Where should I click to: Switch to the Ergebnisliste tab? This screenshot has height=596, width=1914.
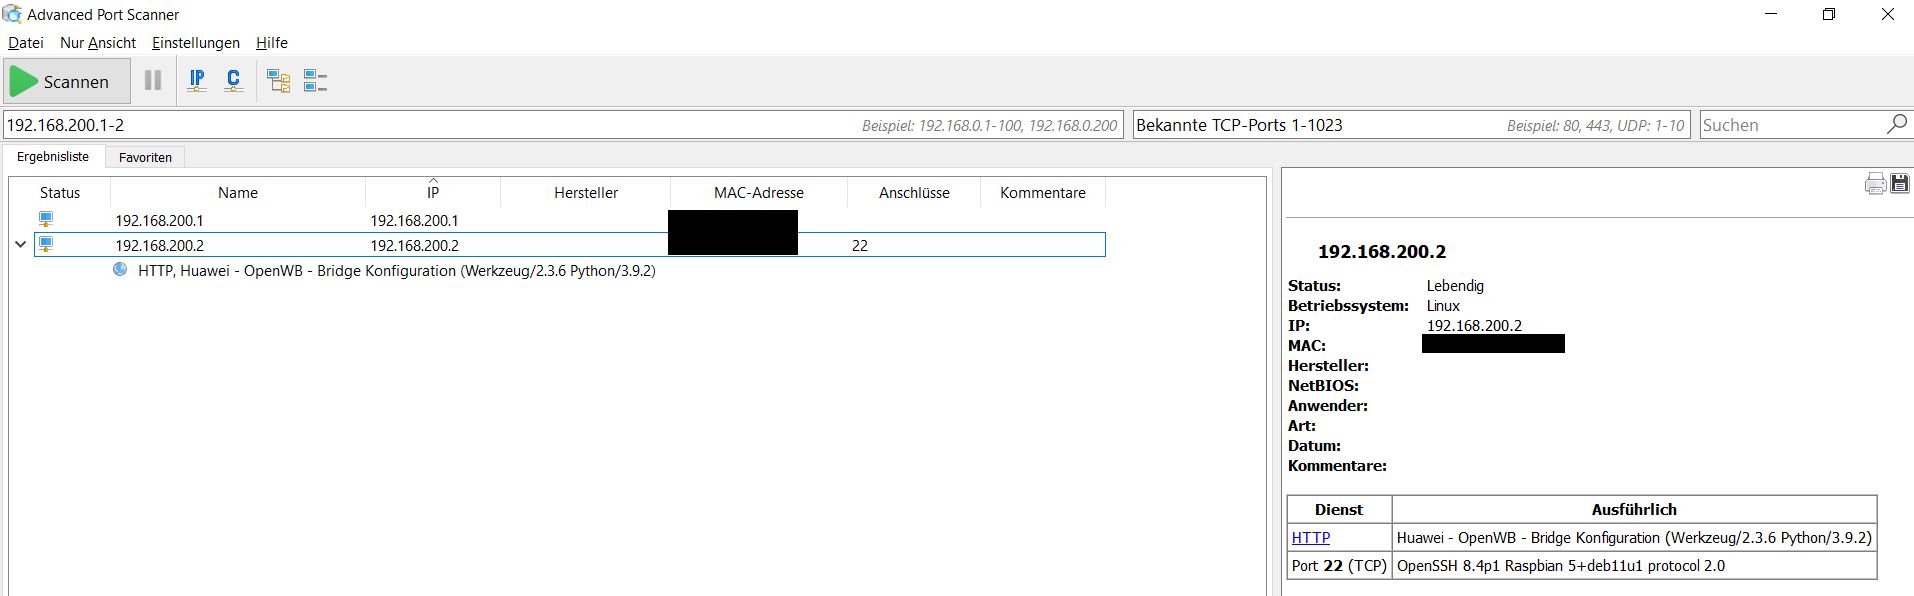click(x=53, y=157)
